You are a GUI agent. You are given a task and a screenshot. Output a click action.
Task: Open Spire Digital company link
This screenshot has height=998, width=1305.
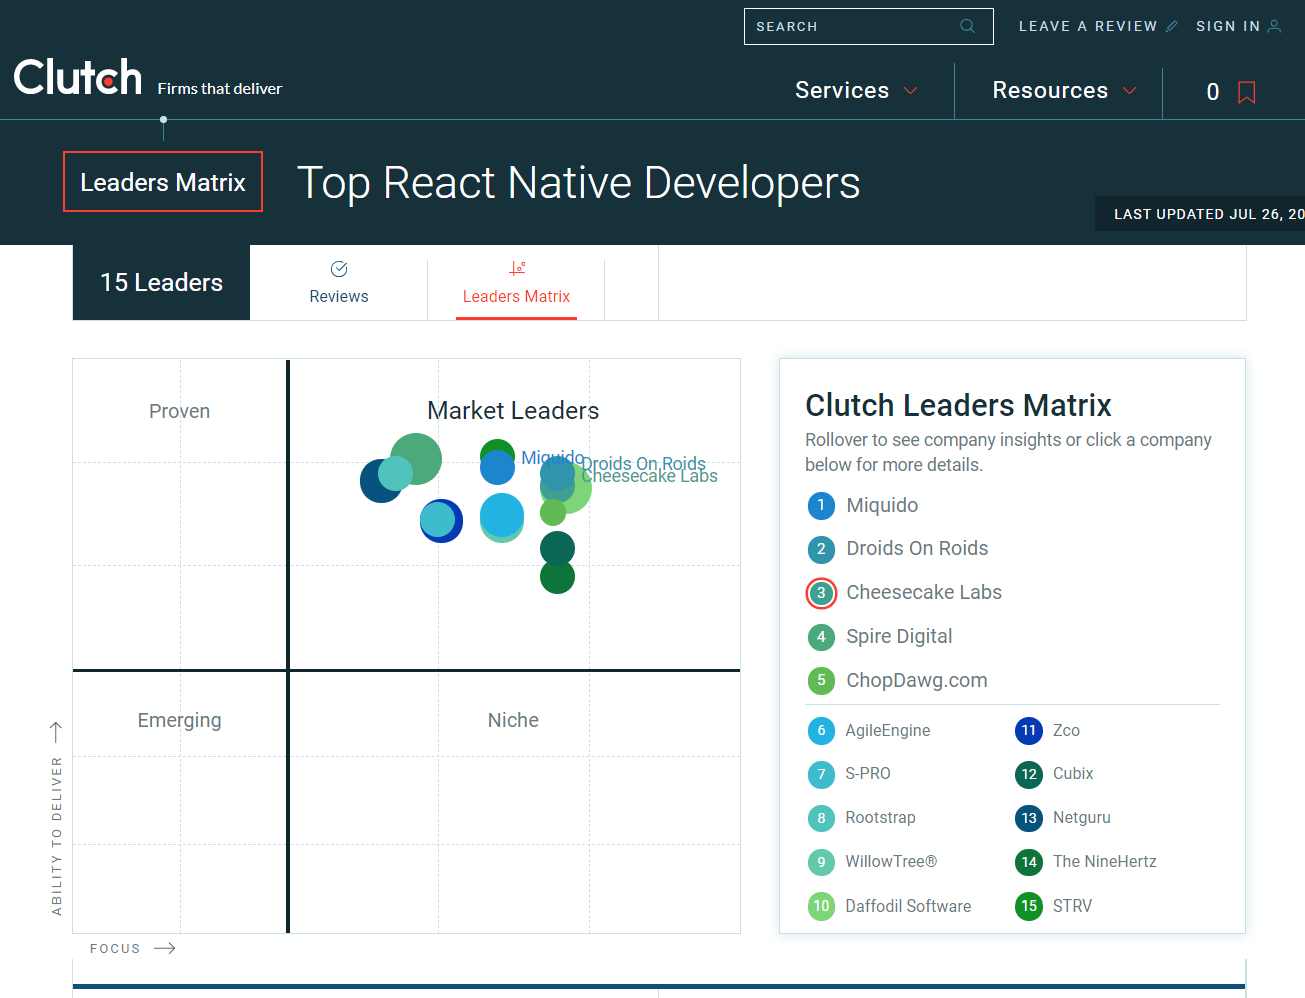[x=899, y=636]
